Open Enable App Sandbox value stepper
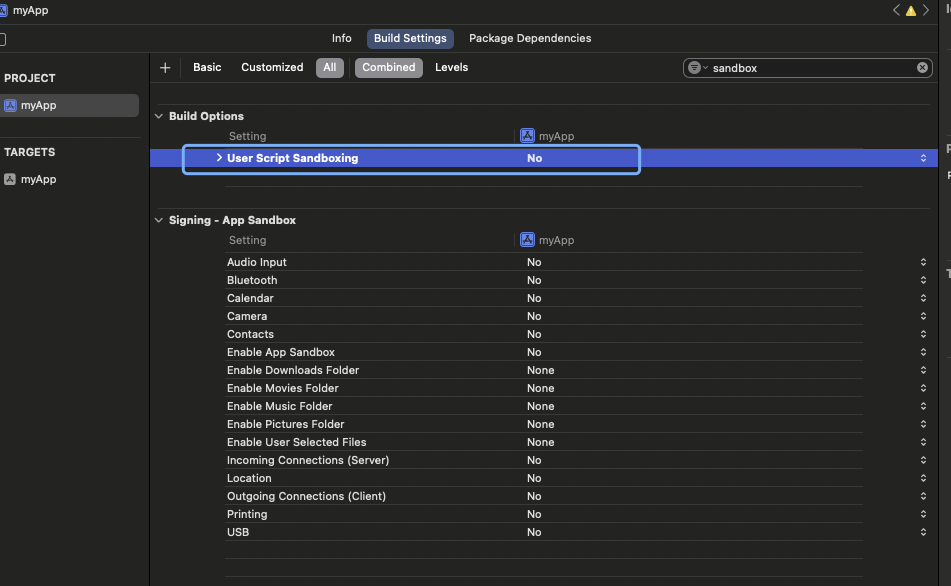Viewport: 951px width, 586px height. [923, 352]
